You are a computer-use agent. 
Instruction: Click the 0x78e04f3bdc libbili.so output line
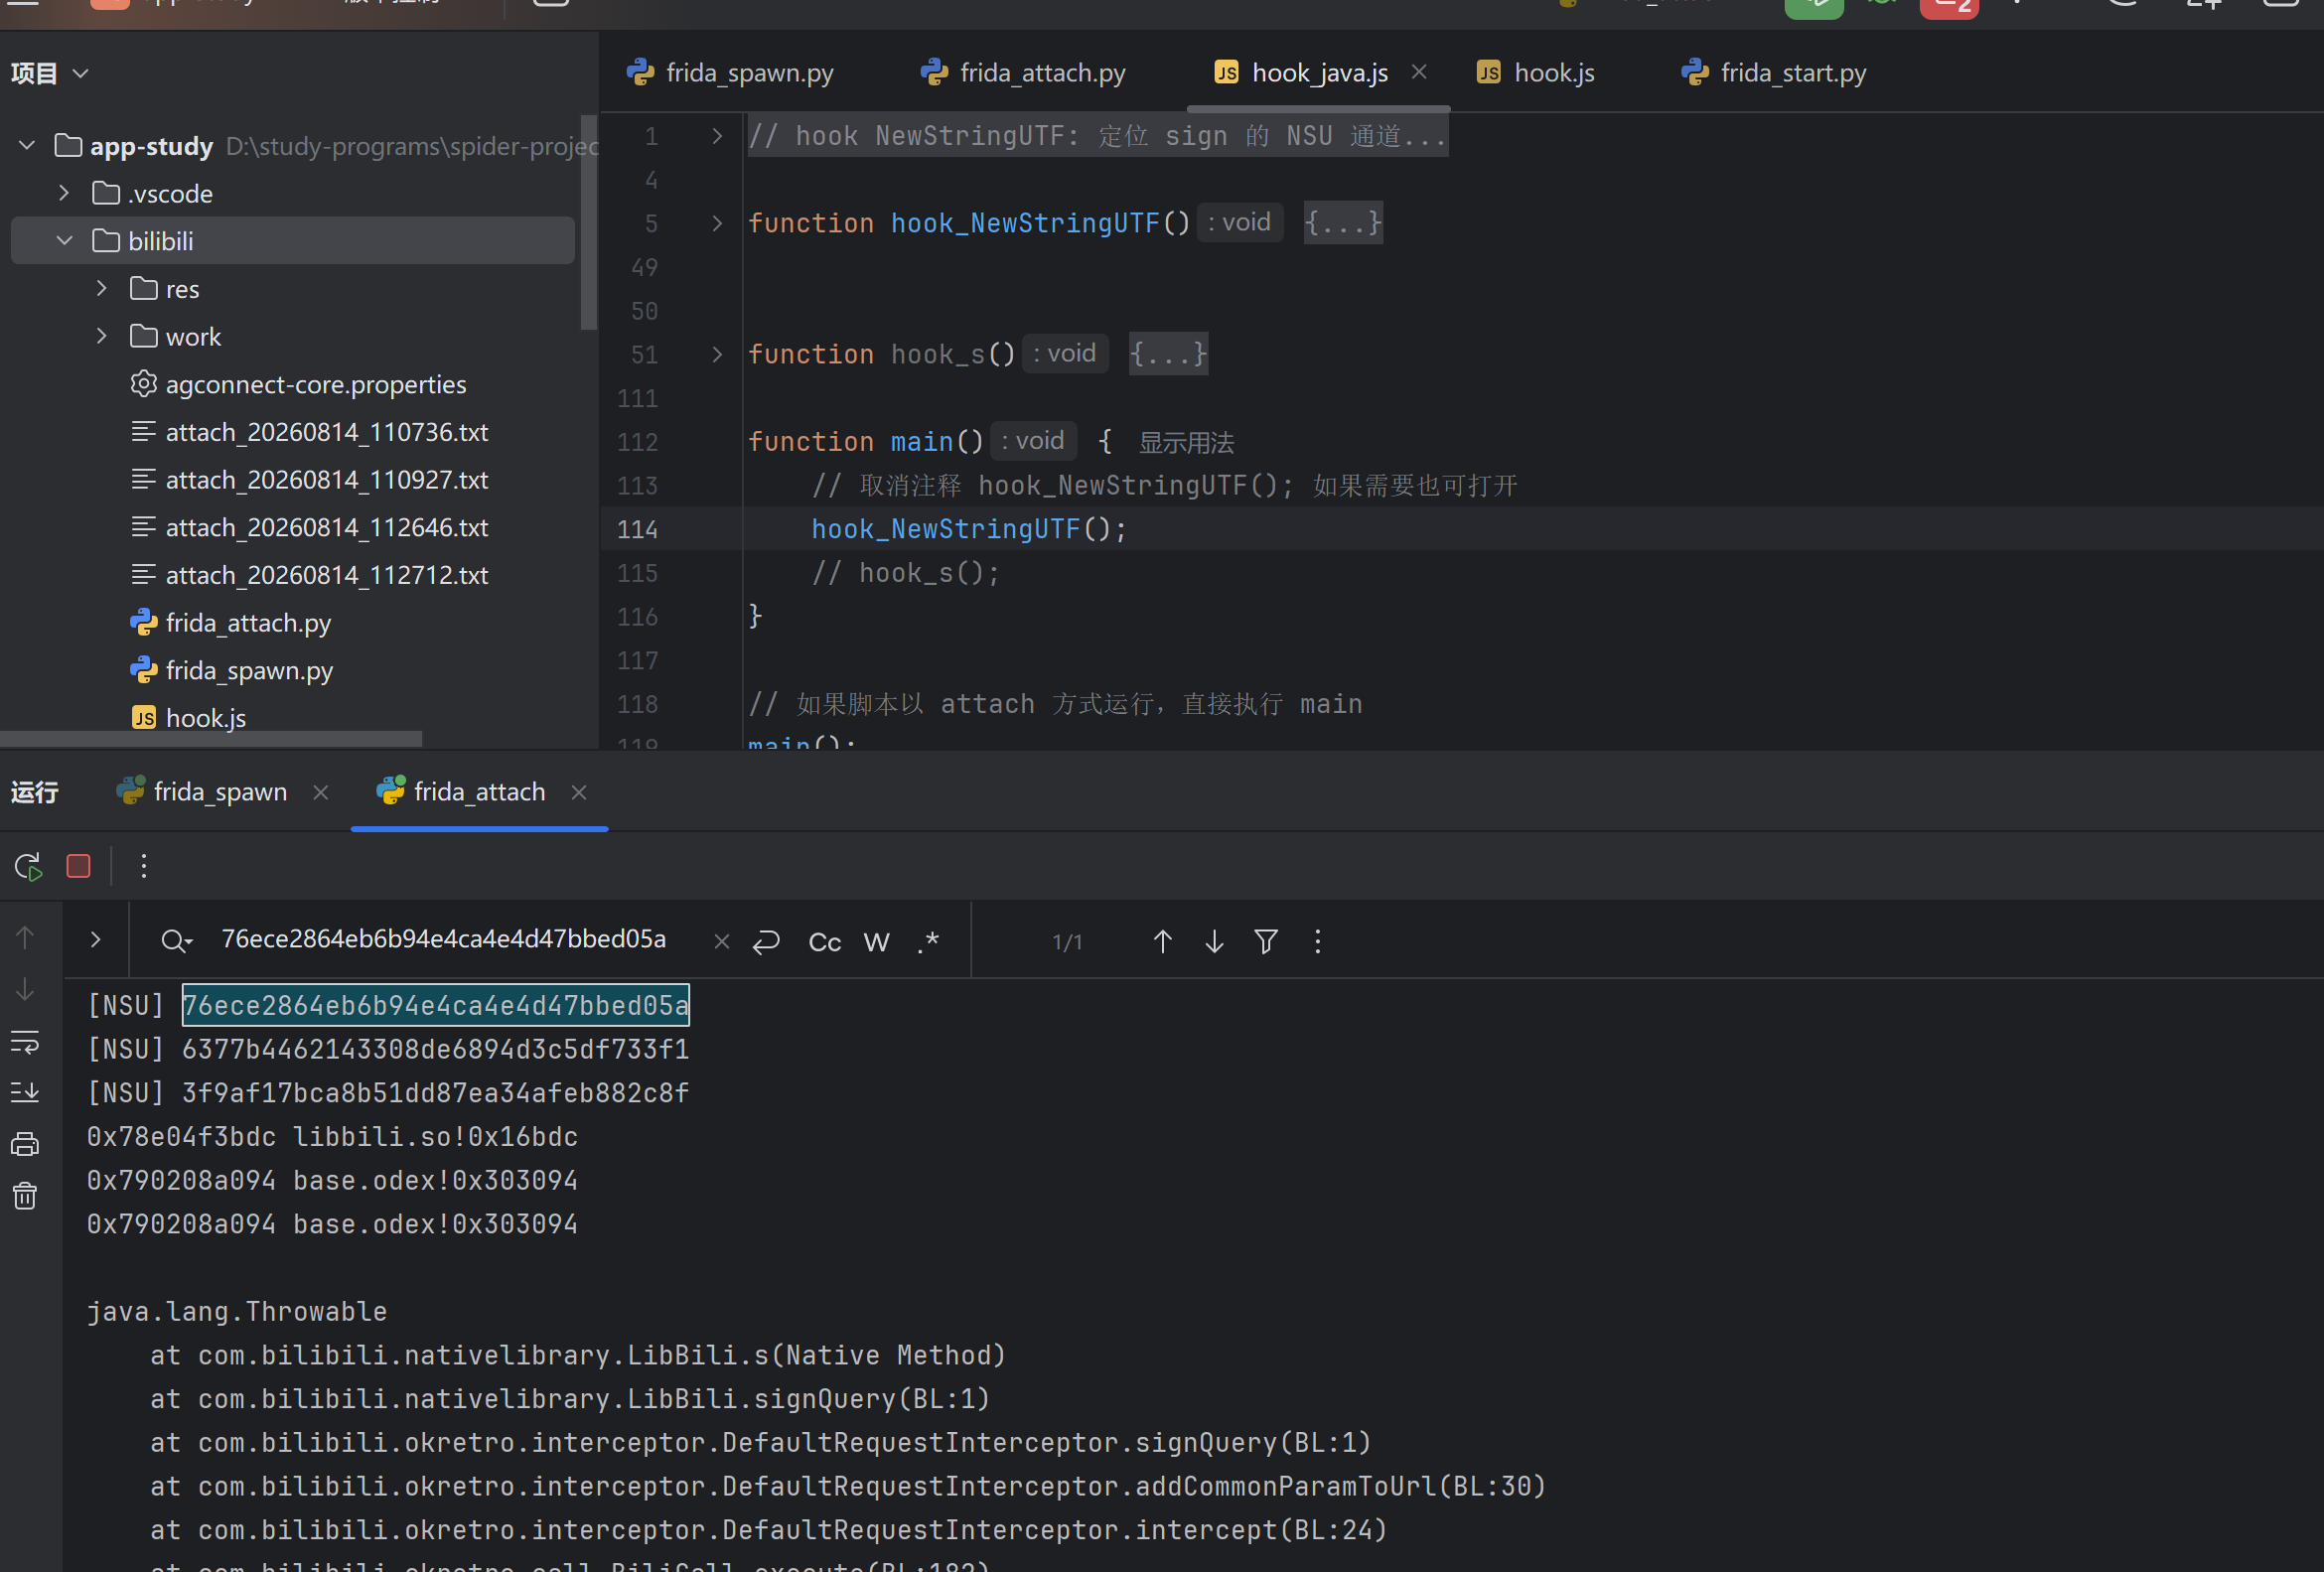point(332,1137)
